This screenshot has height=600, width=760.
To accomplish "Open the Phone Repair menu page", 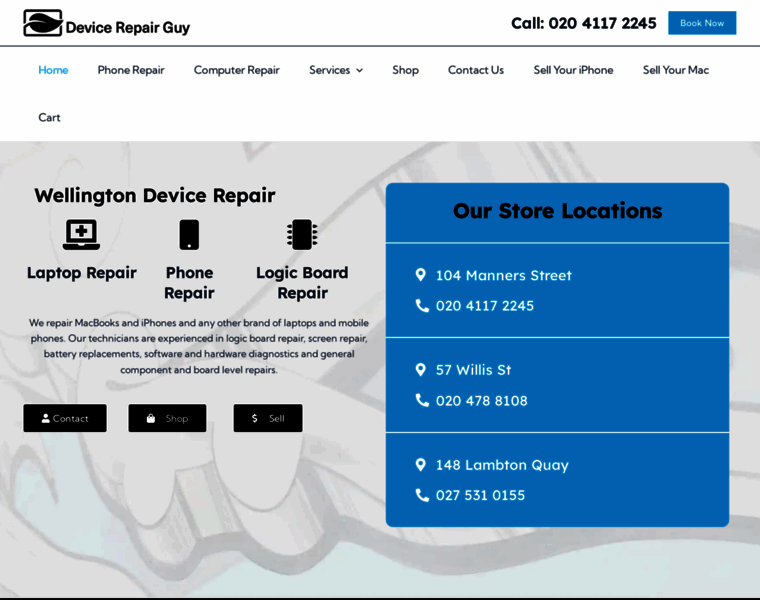I will click(x=131, y=70).
